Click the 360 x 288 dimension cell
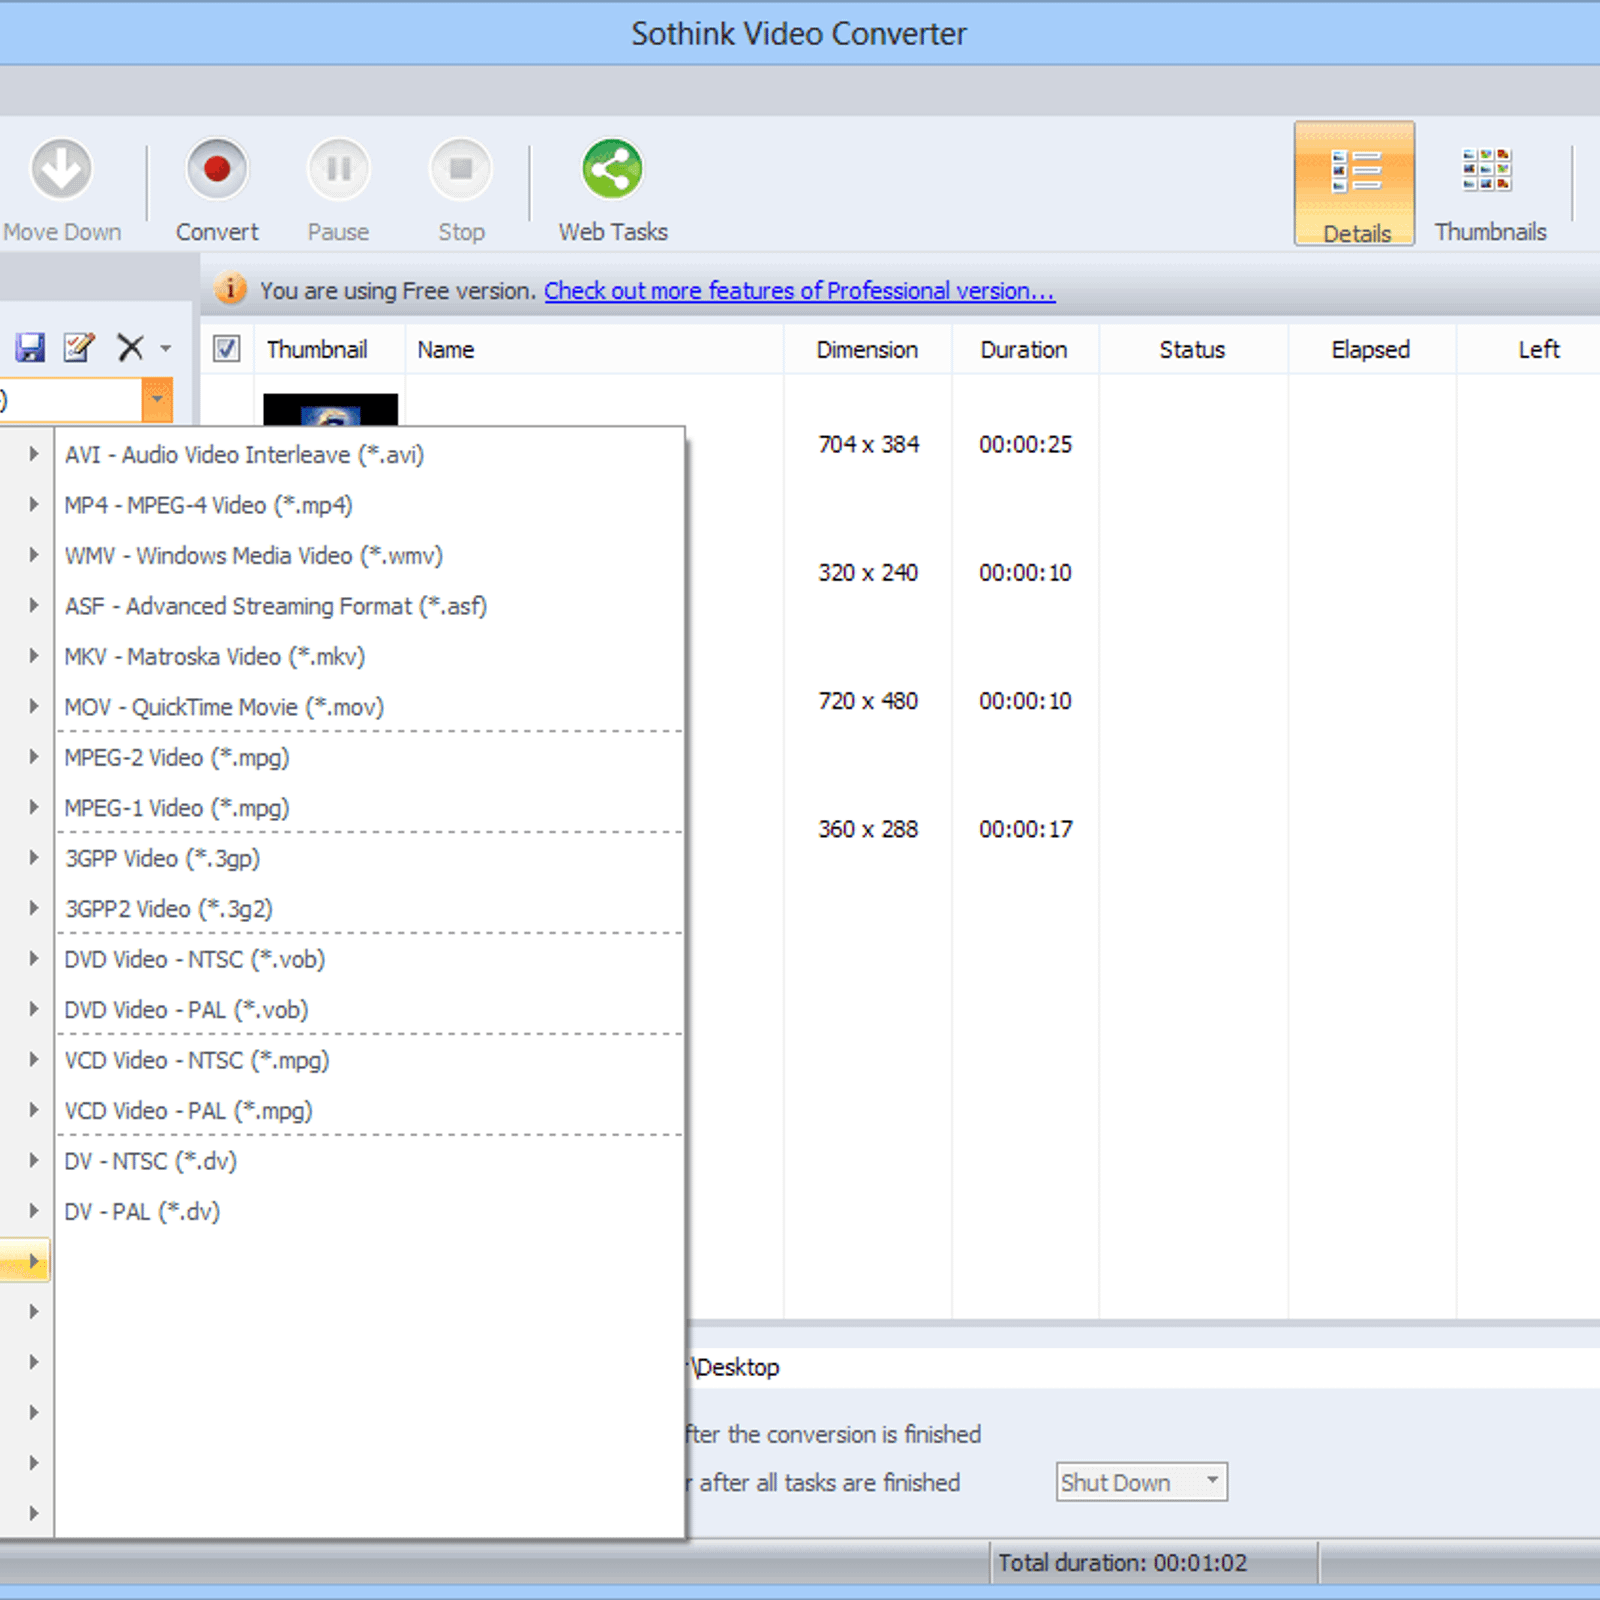1600x1600 pixels. pyautogui.click(x=868, y=829)
